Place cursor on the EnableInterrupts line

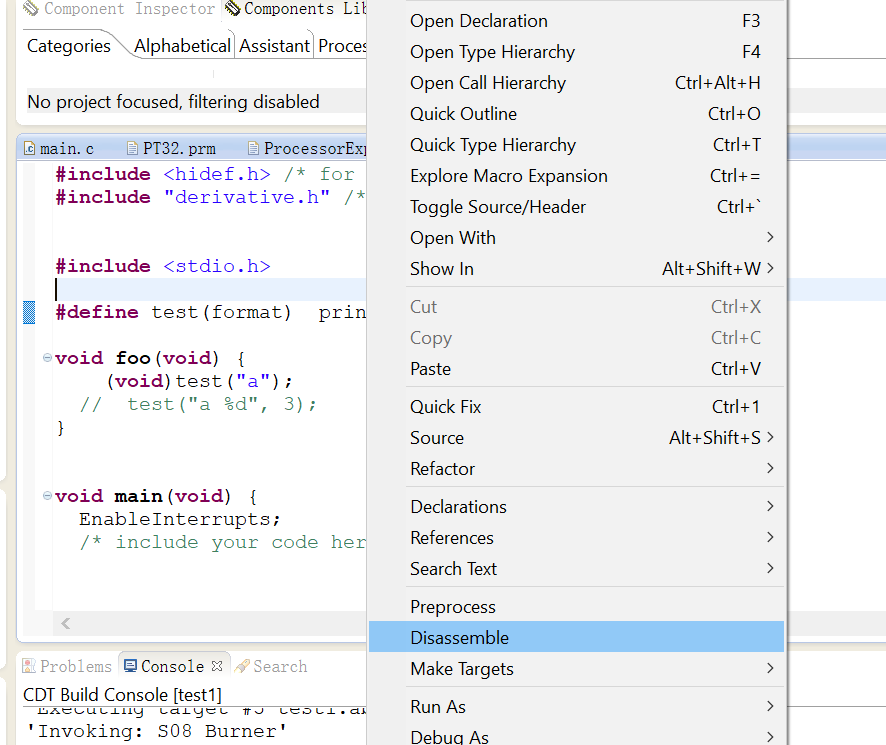pyautogui.click(x=180, y=520)
